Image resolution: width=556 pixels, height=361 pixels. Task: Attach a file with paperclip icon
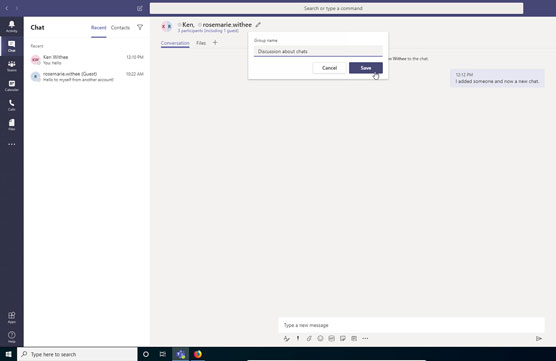click(x=309, y=339)
